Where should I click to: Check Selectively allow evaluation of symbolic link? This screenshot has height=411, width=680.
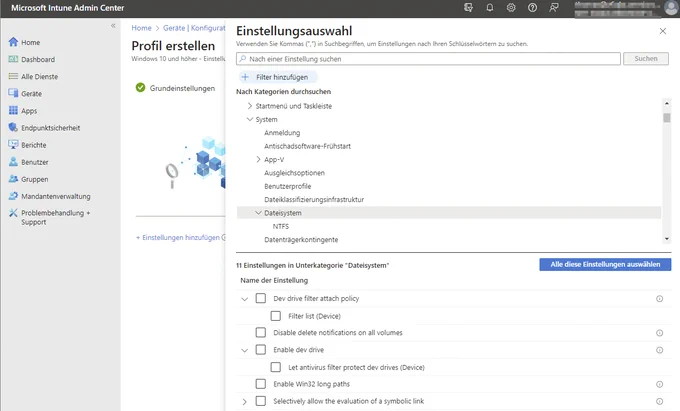(261, 401)
